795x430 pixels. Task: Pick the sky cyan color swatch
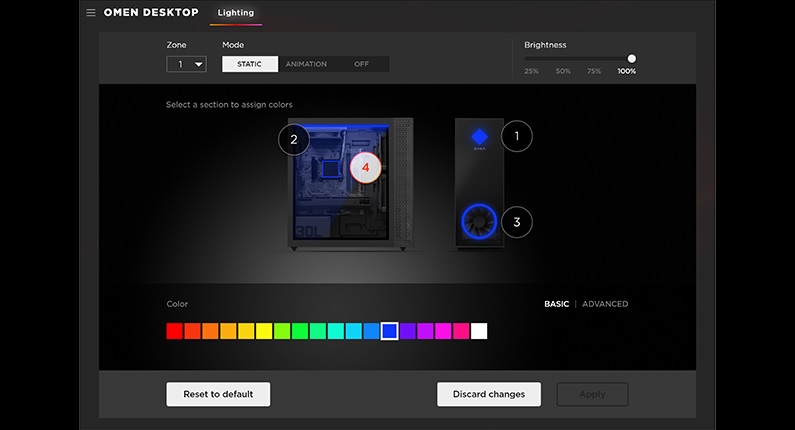(x=353, y=331)
